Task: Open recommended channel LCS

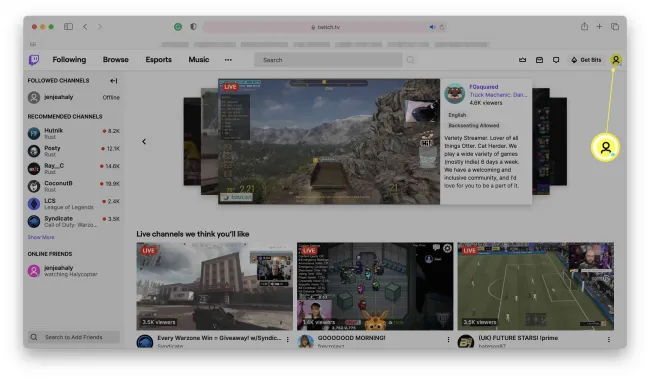Action: (x=73, y=204)
